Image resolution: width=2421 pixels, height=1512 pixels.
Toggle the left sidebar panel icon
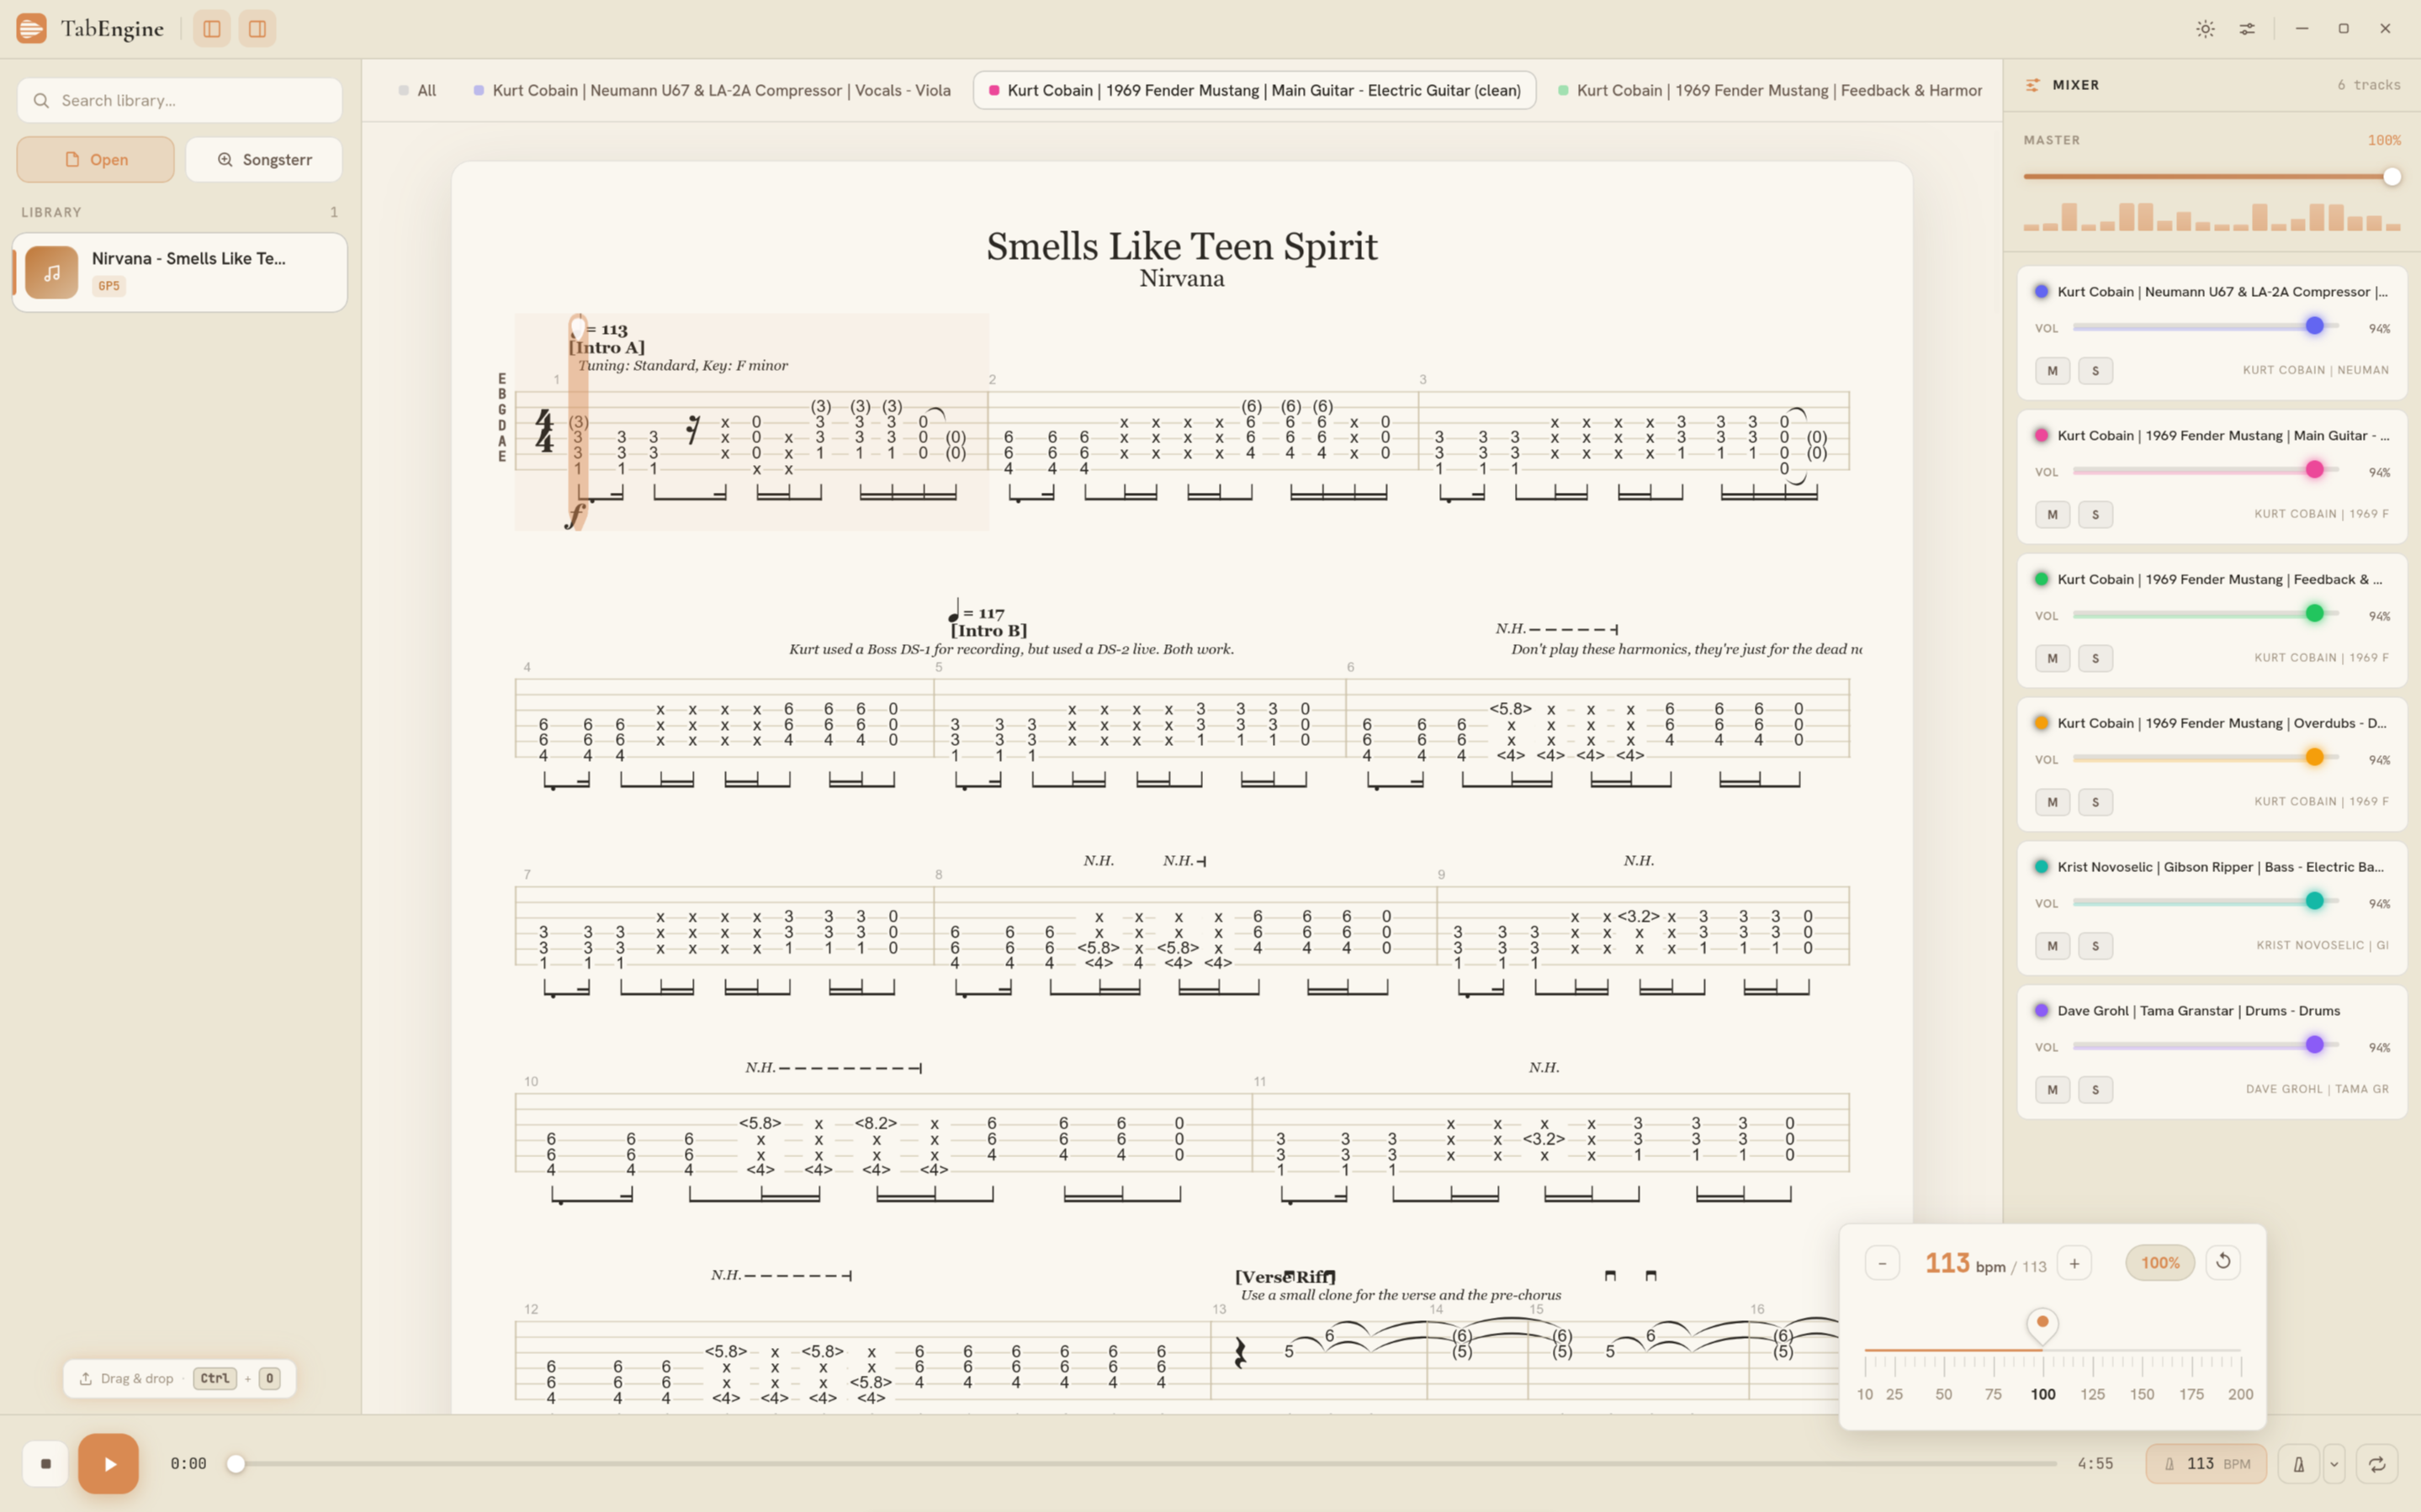(211, 29)
